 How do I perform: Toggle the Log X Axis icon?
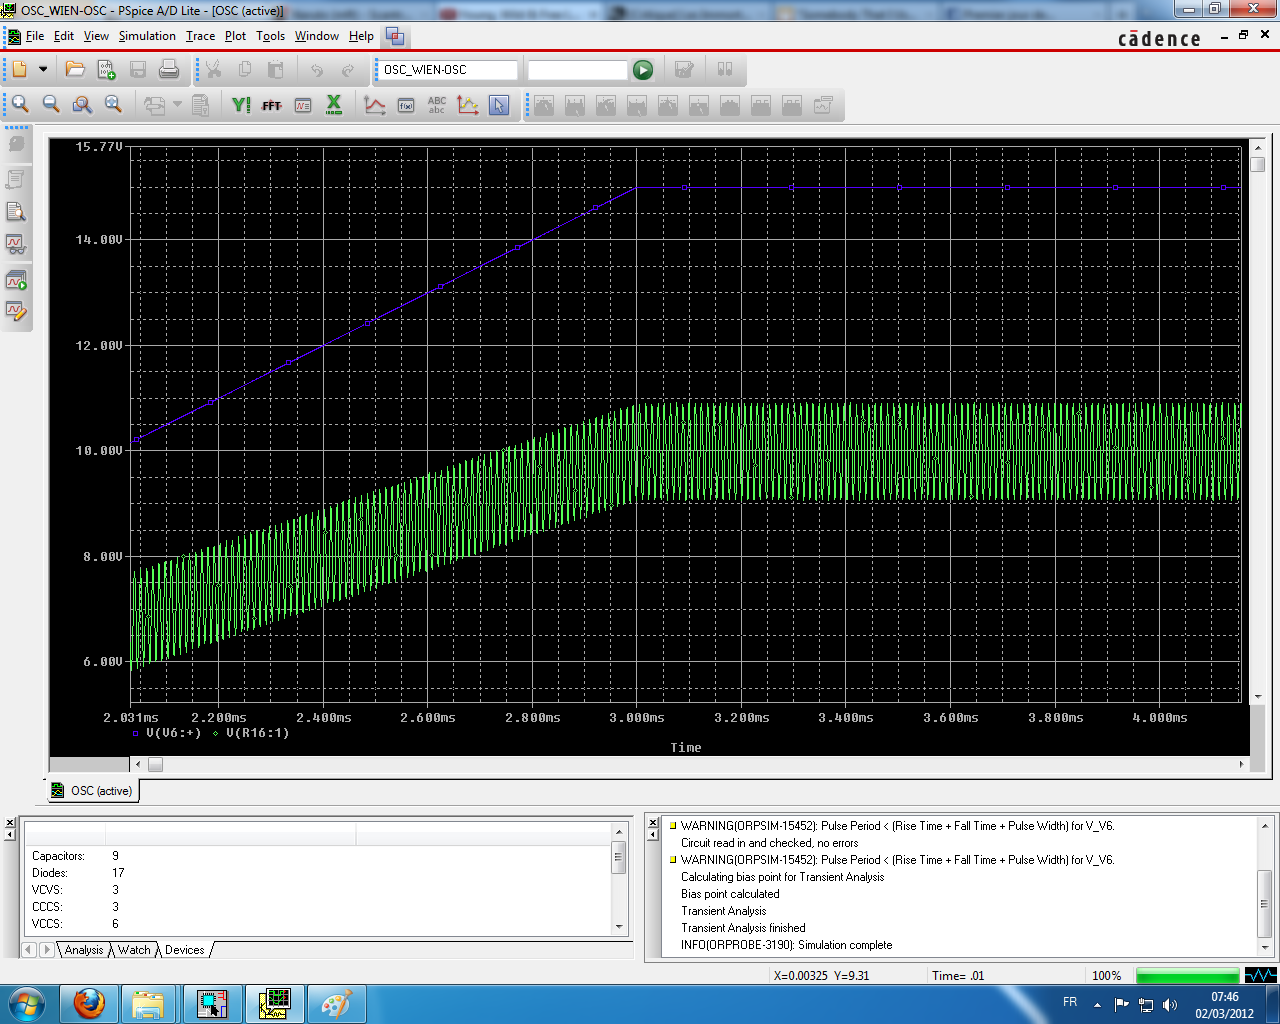tap(334, 105)
